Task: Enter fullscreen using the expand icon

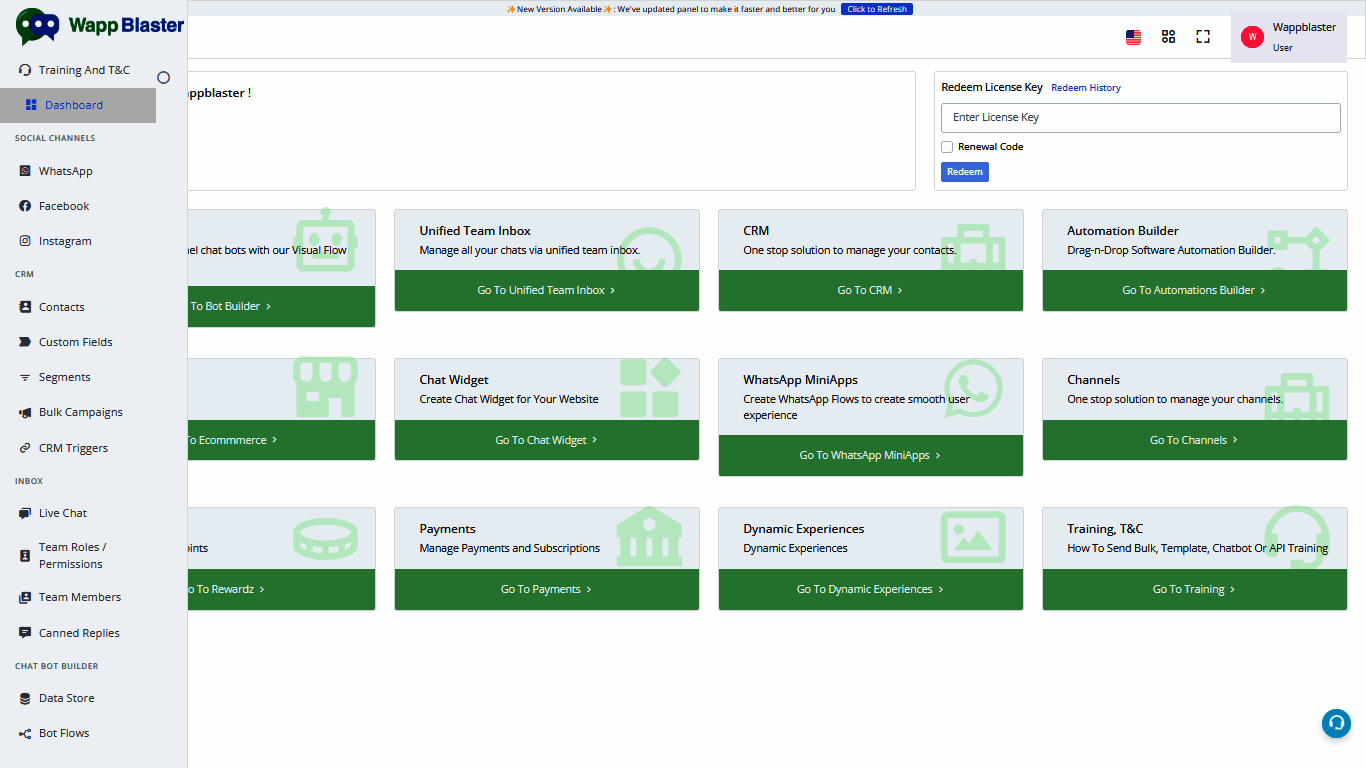Action: [1203, 36]
